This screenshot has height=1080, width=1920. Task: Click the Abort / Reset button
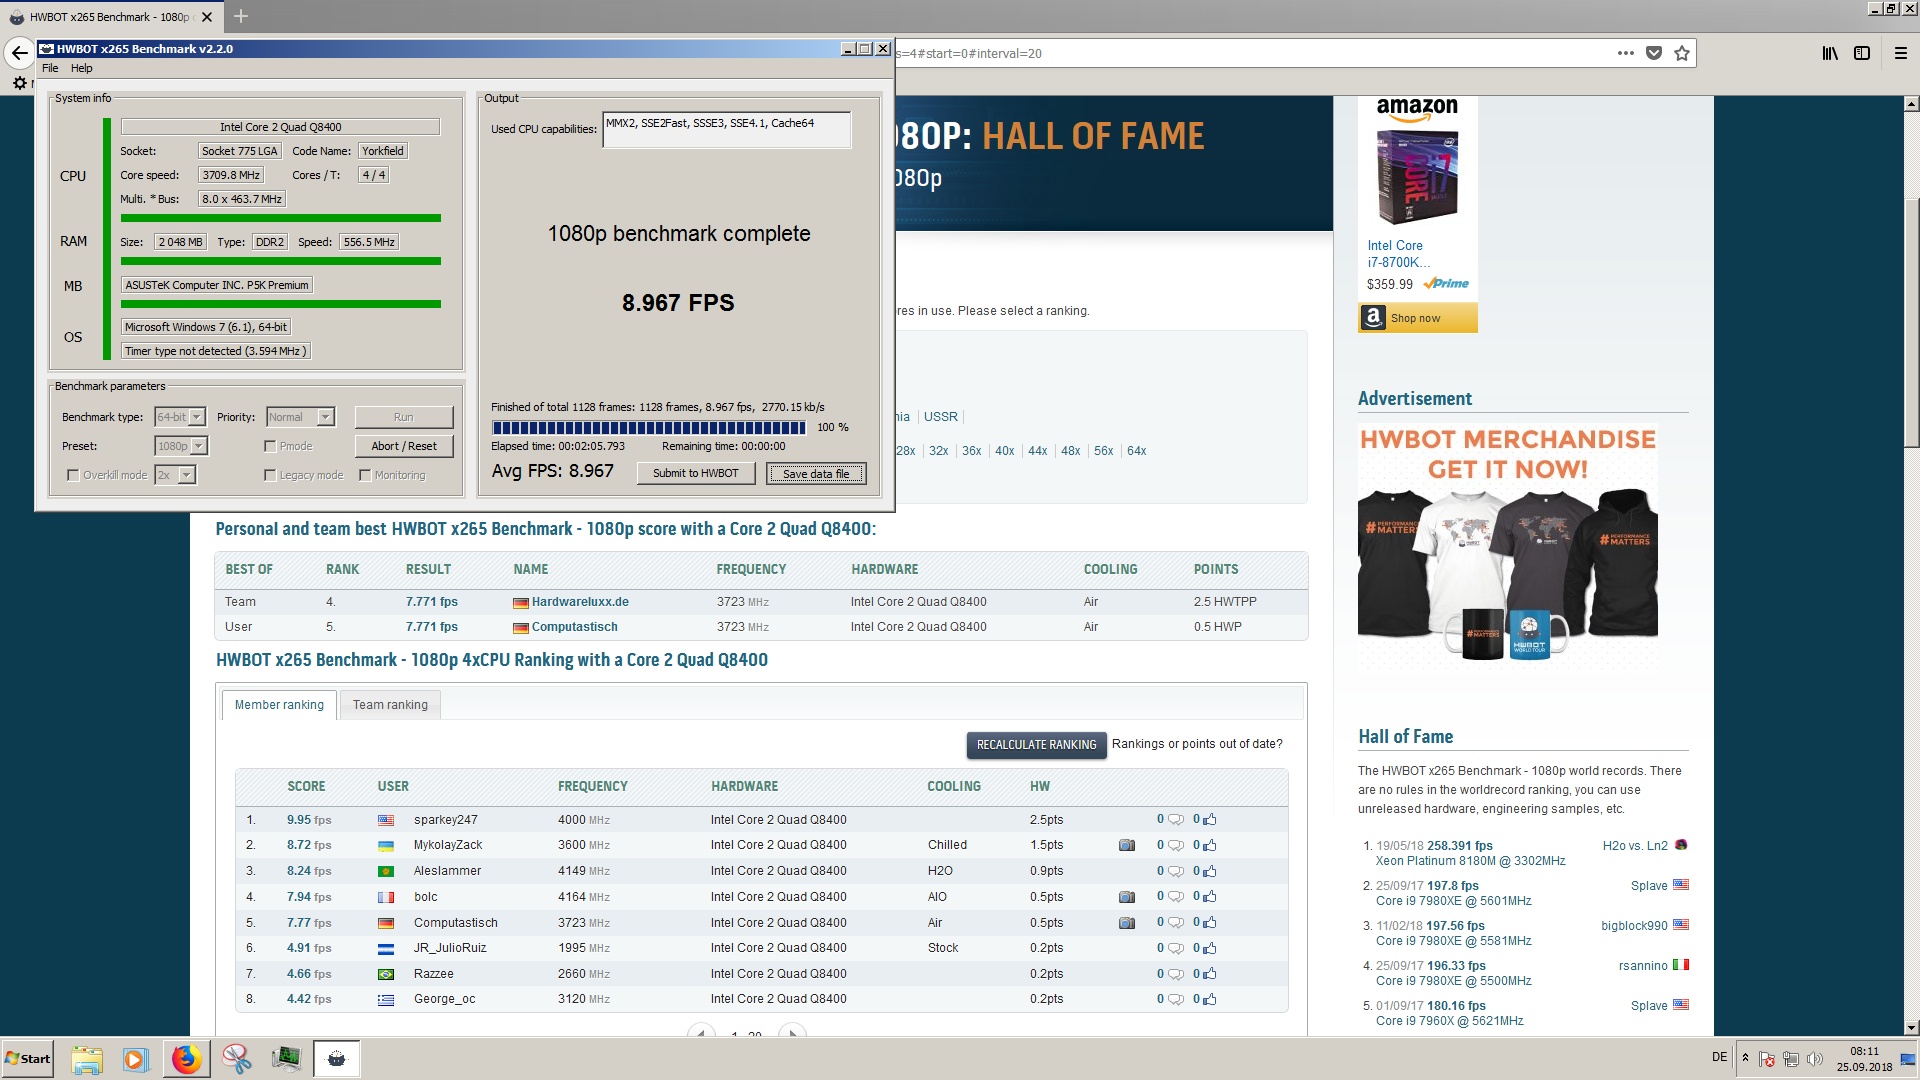click(404, 446)
